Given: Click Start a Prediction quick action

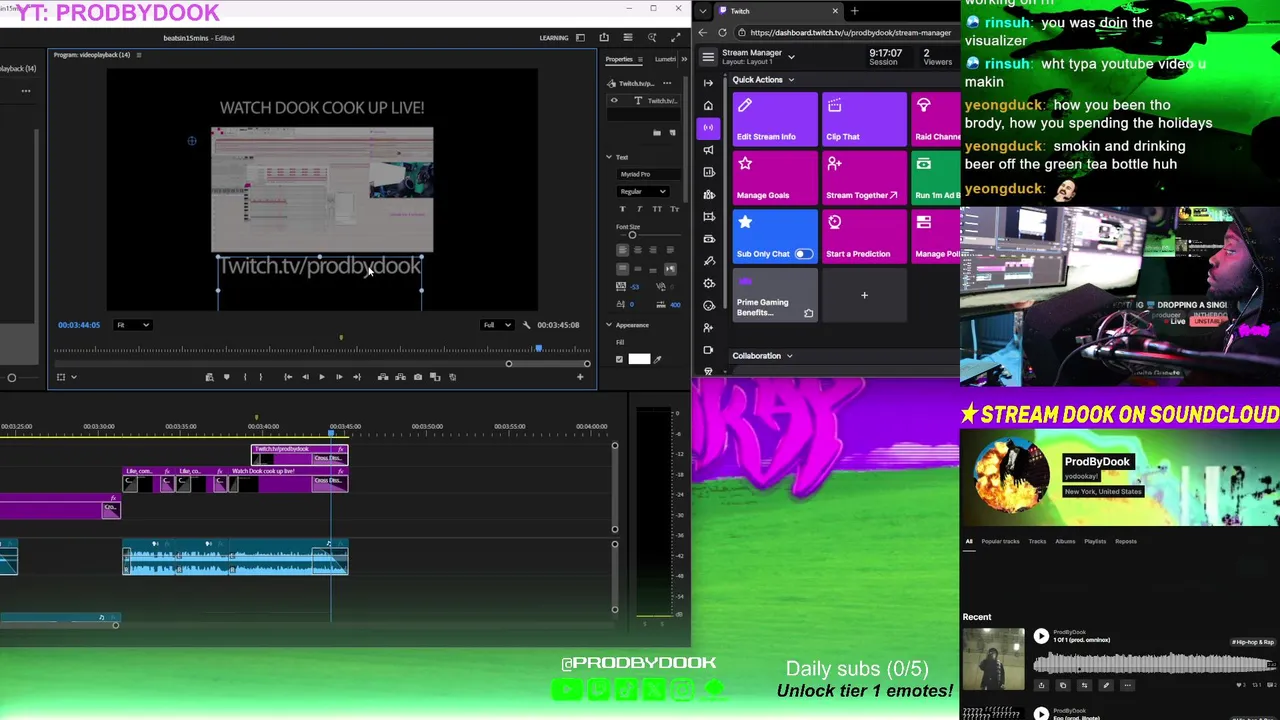Looking at the screenshot, I should [864, 237].
